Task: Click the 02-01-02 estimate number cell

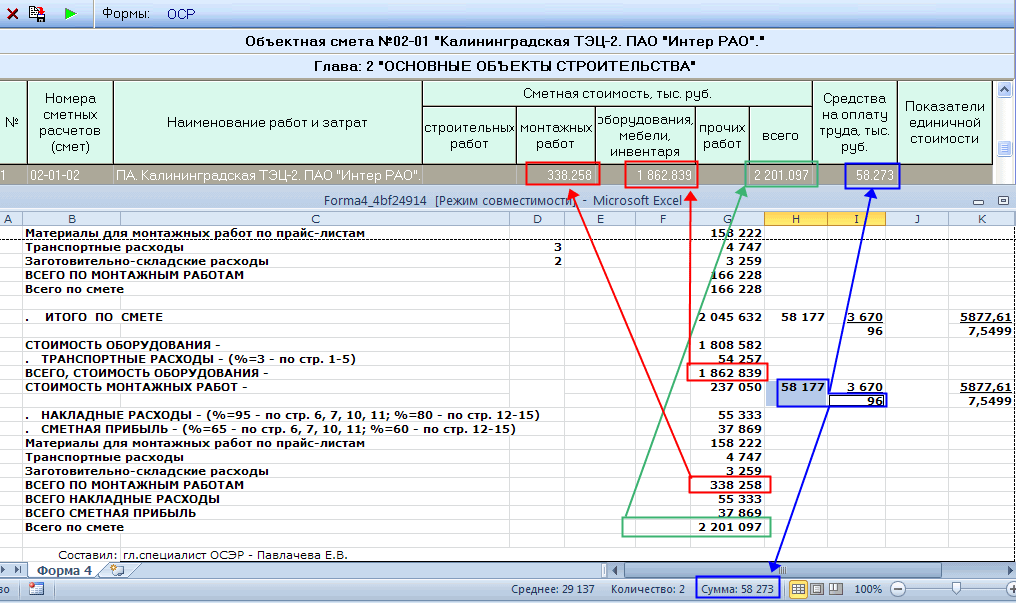Action: click(70, 175)
